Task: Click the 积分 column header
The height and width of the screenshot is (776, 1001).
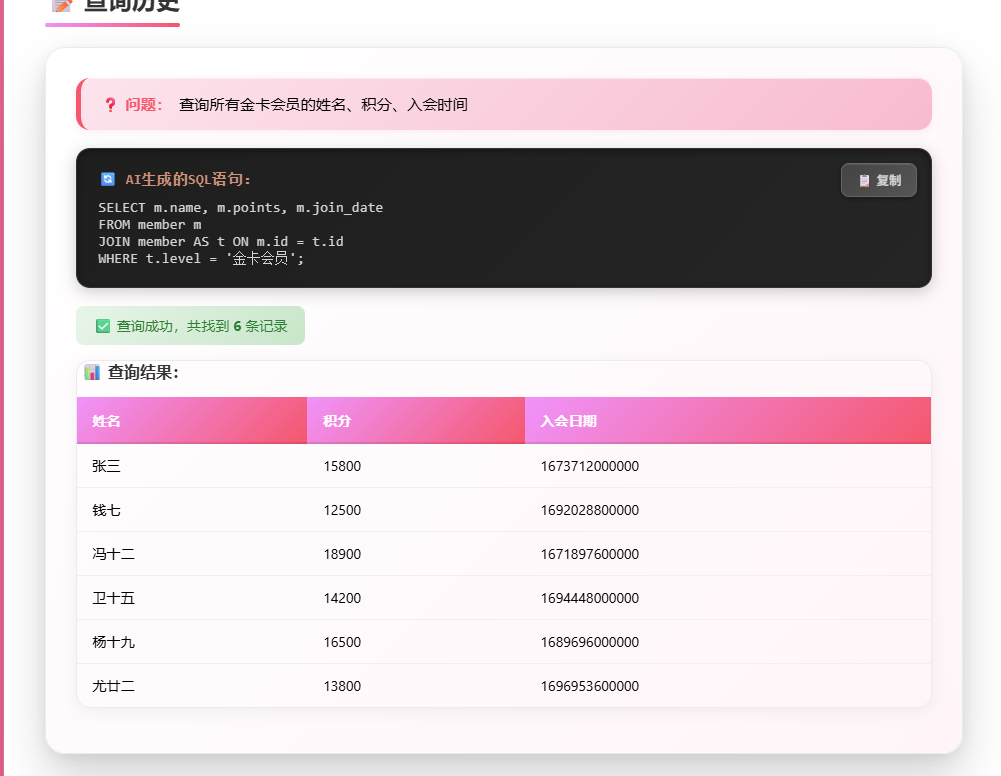Action: 416,421
